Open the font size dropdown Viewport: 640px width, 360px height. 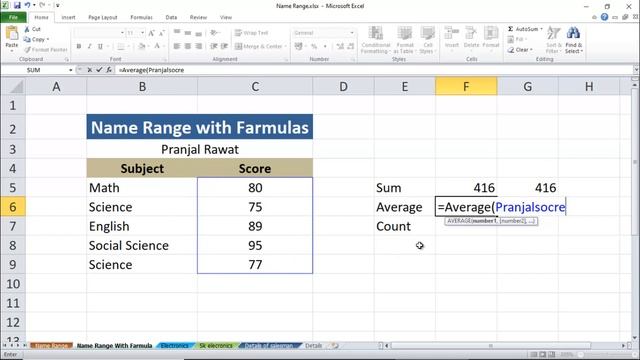(142, 33)
